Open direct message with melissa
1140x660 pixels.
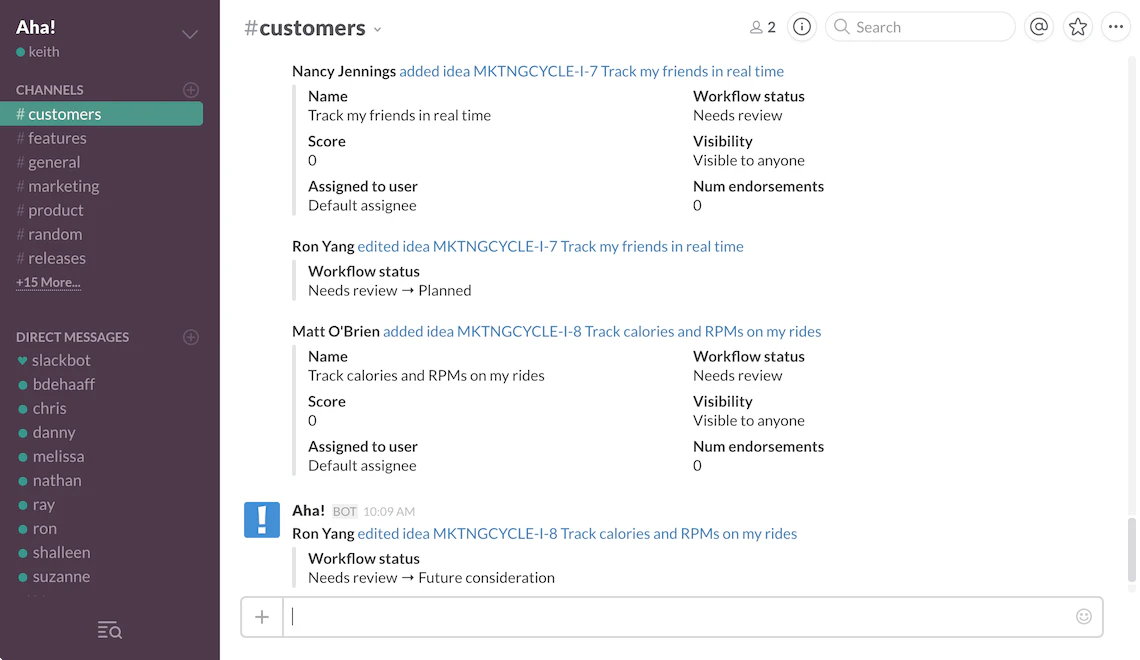[x=58, y=456]
